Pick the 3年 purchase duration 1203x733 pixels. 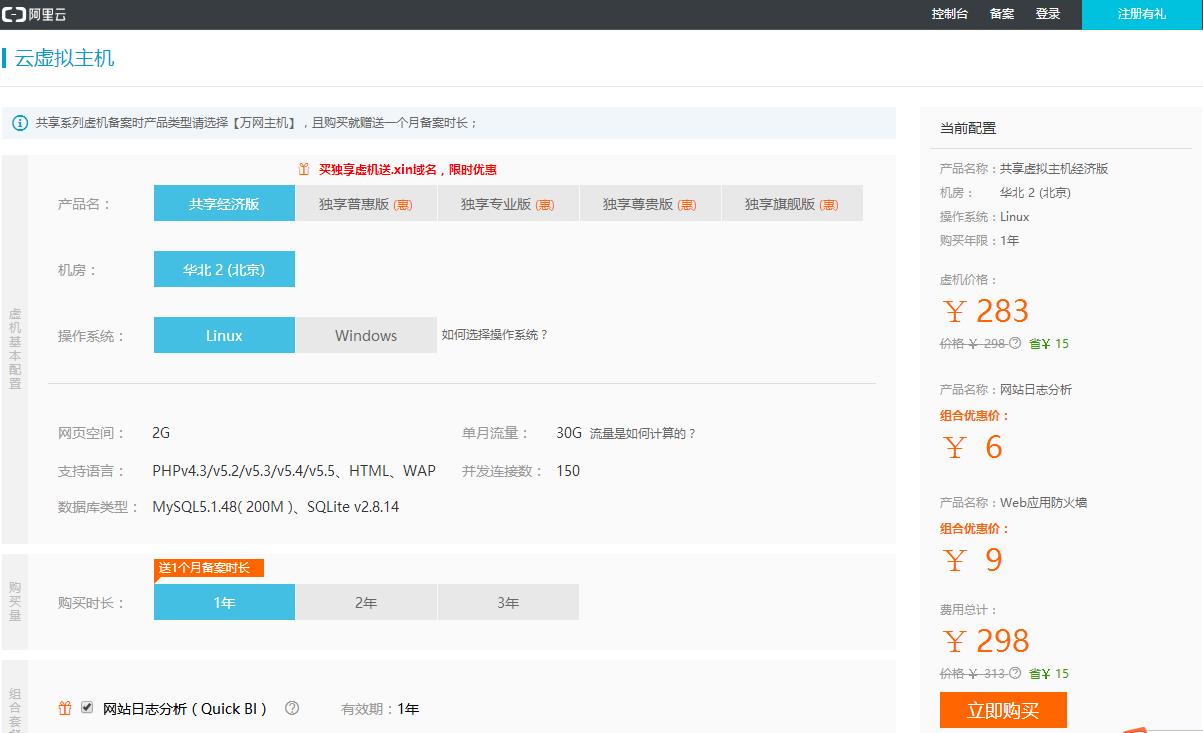[508, 602]
